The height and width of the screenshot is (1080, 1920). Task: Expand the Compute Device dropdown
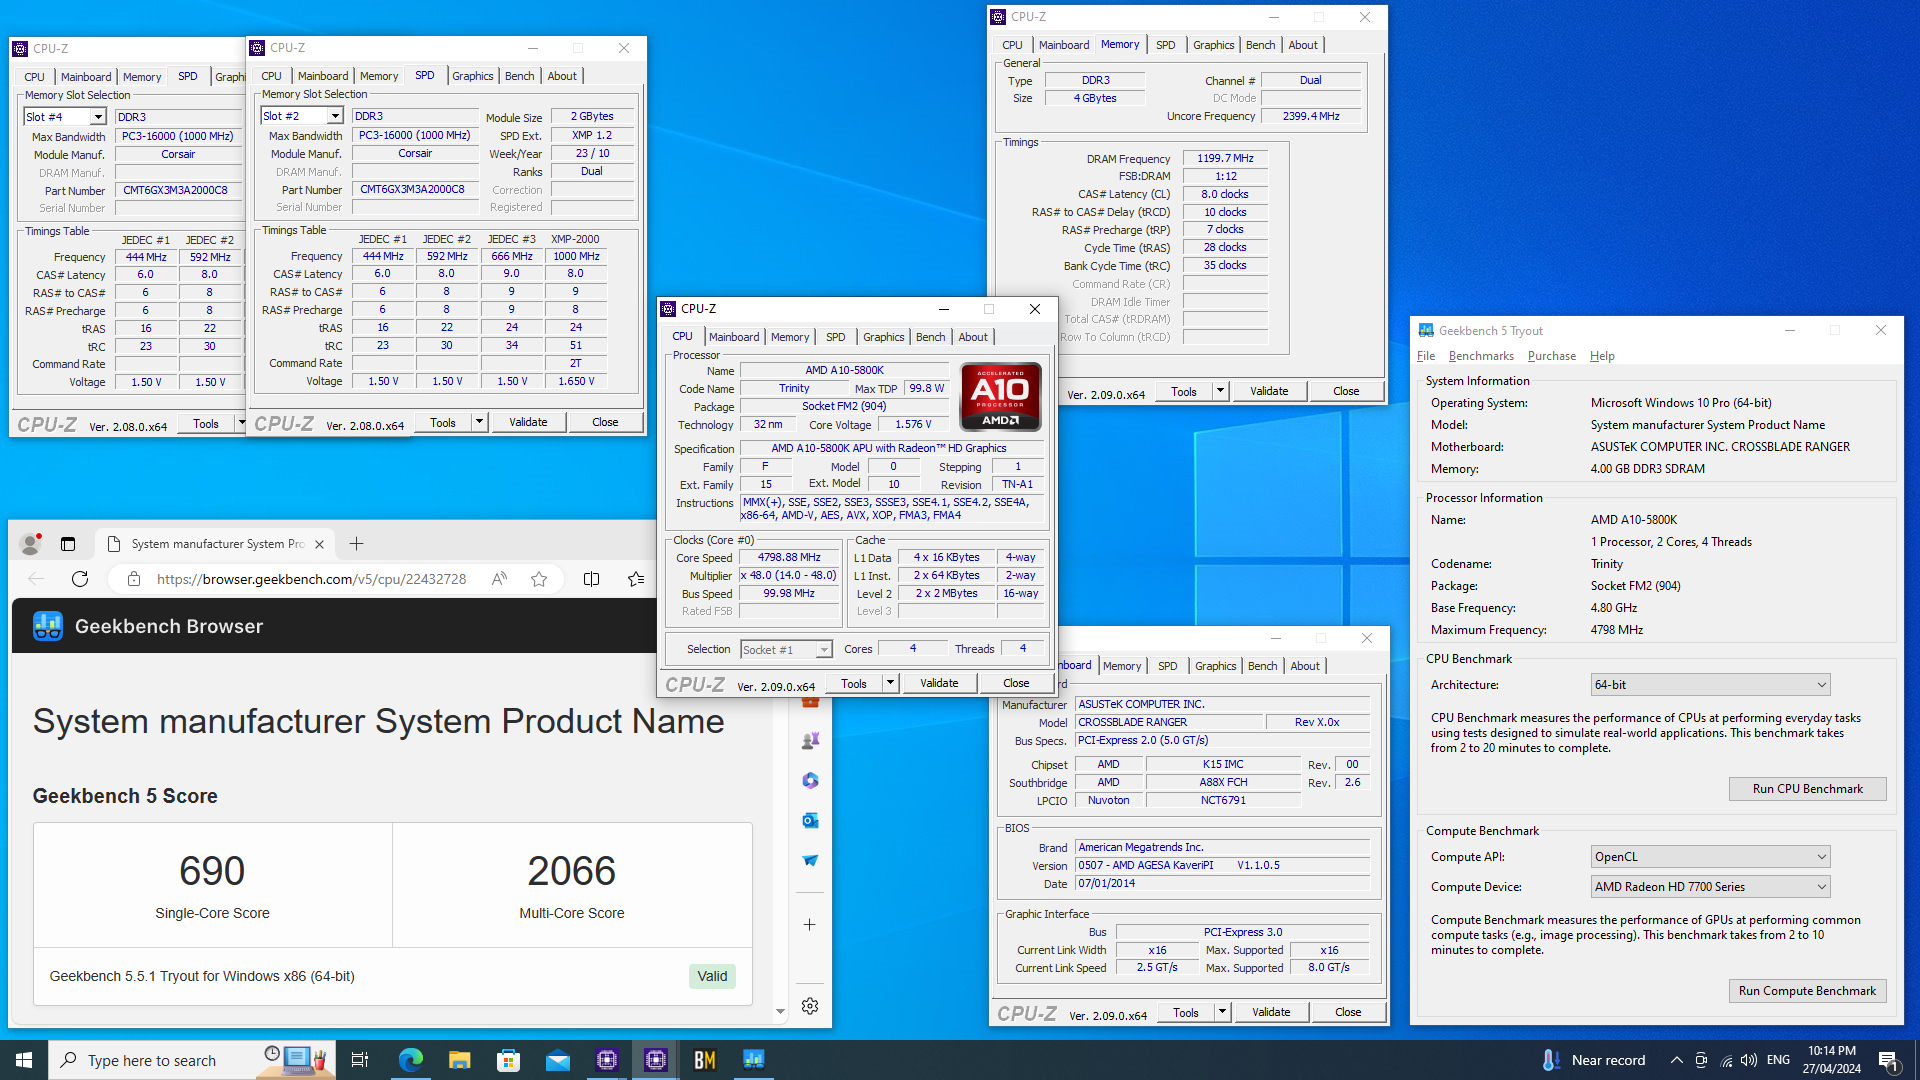pyautogui.click(x=1711, y=887)
